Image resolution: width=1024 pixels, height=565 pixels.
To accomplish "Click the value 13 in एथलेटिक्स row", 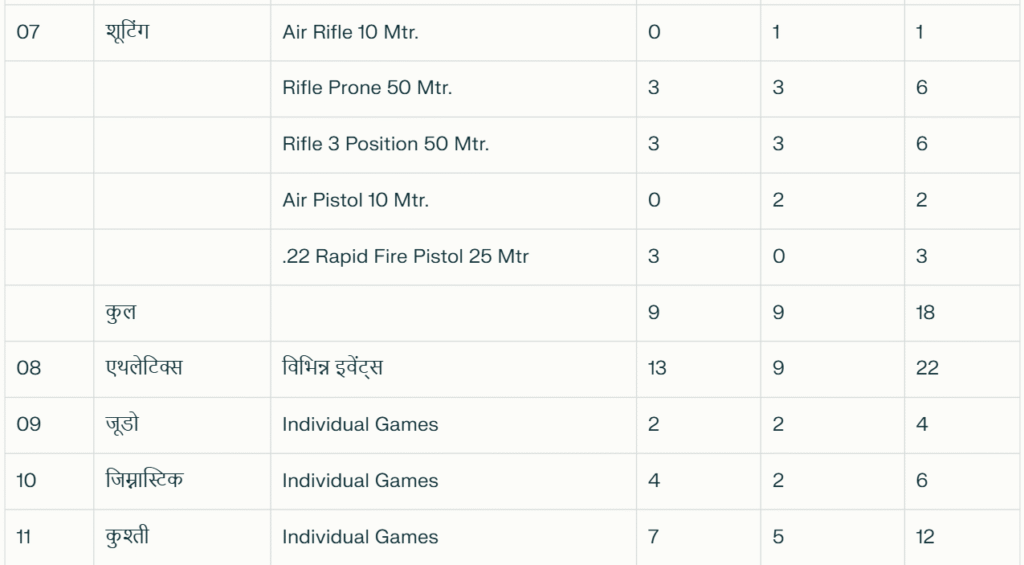I will [x=657, y=368].
